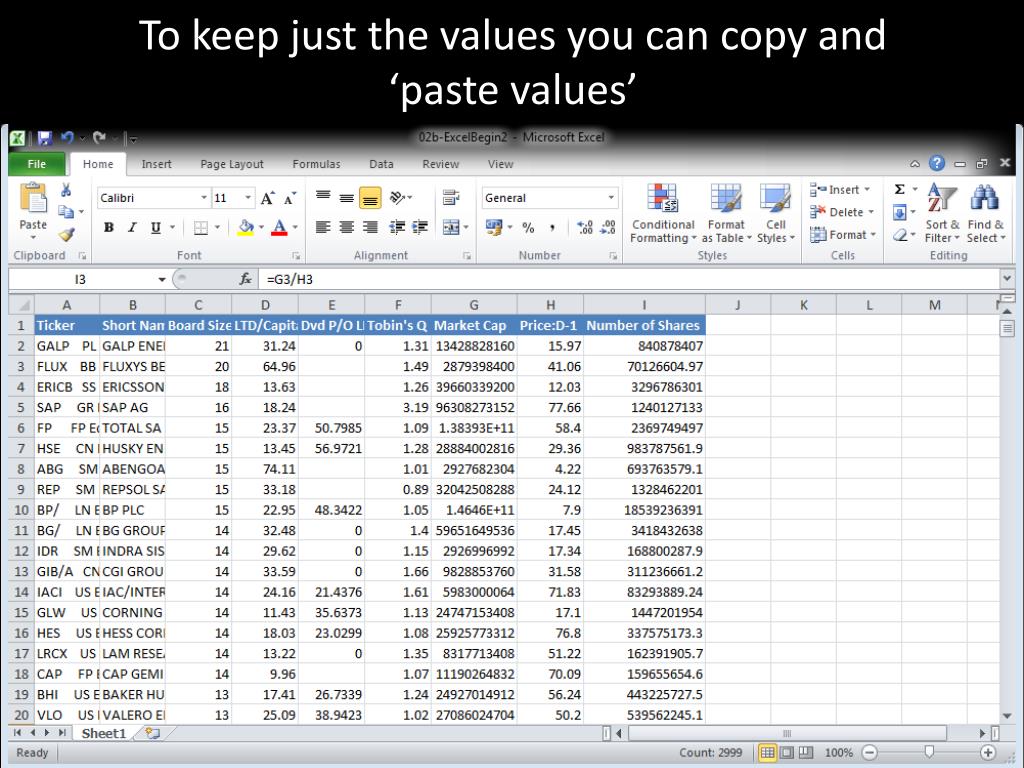Toggle Center horizontal alignment

pyautogui.click(x=346, y=227)
